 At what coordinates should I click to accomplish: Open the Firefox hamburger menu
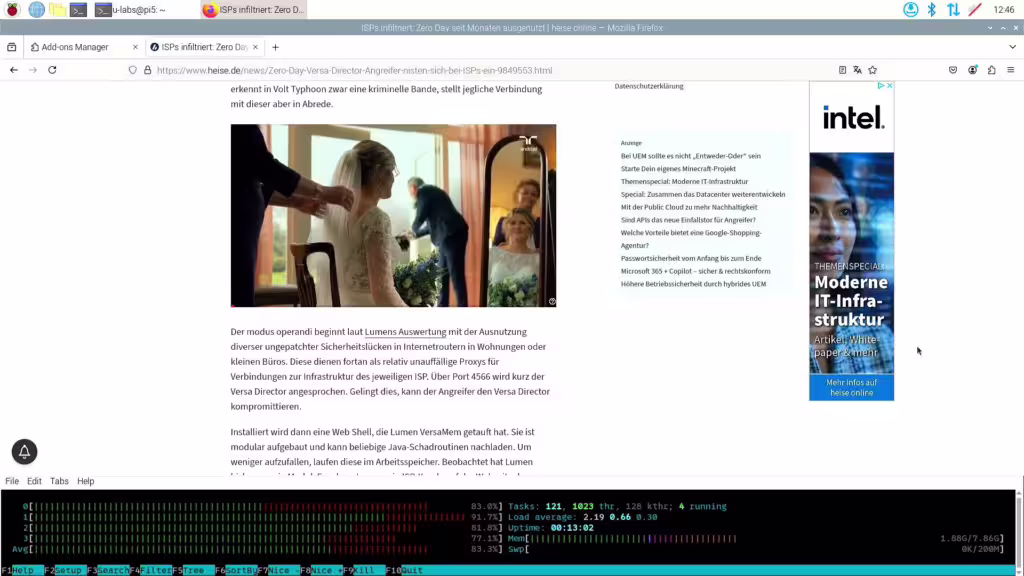pos(1010,70)
